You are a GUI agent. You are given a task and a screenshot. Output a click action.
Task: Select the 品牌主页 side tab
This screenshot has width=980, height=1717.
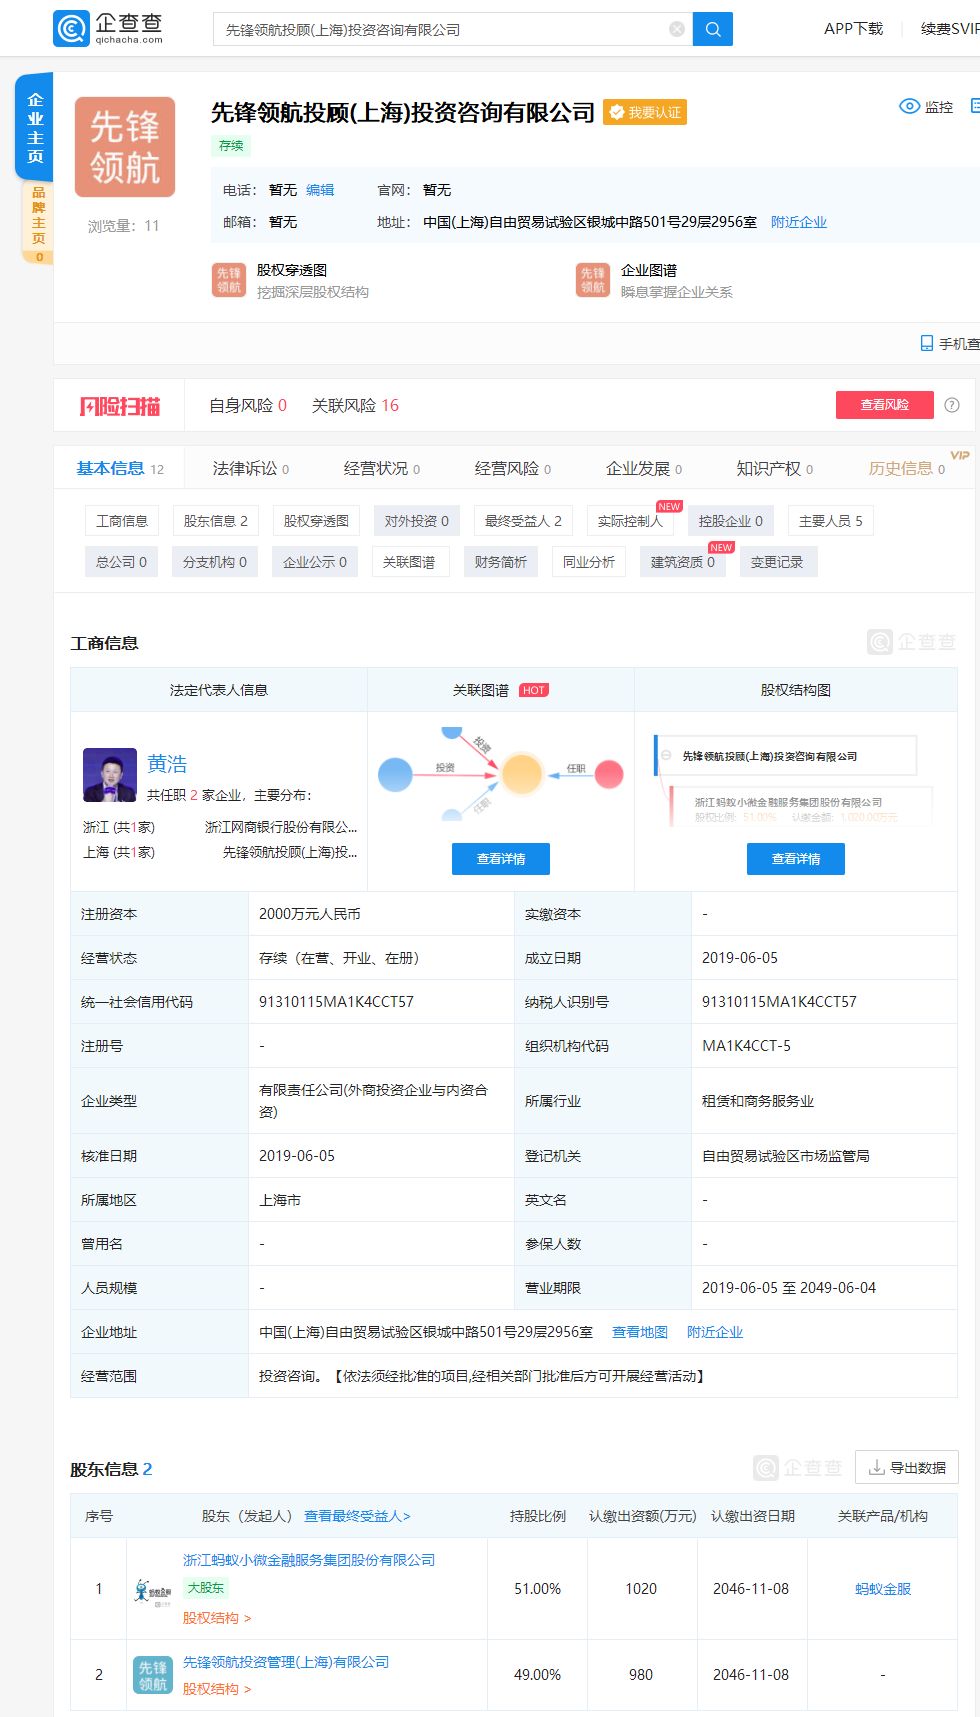coord(38,222)
